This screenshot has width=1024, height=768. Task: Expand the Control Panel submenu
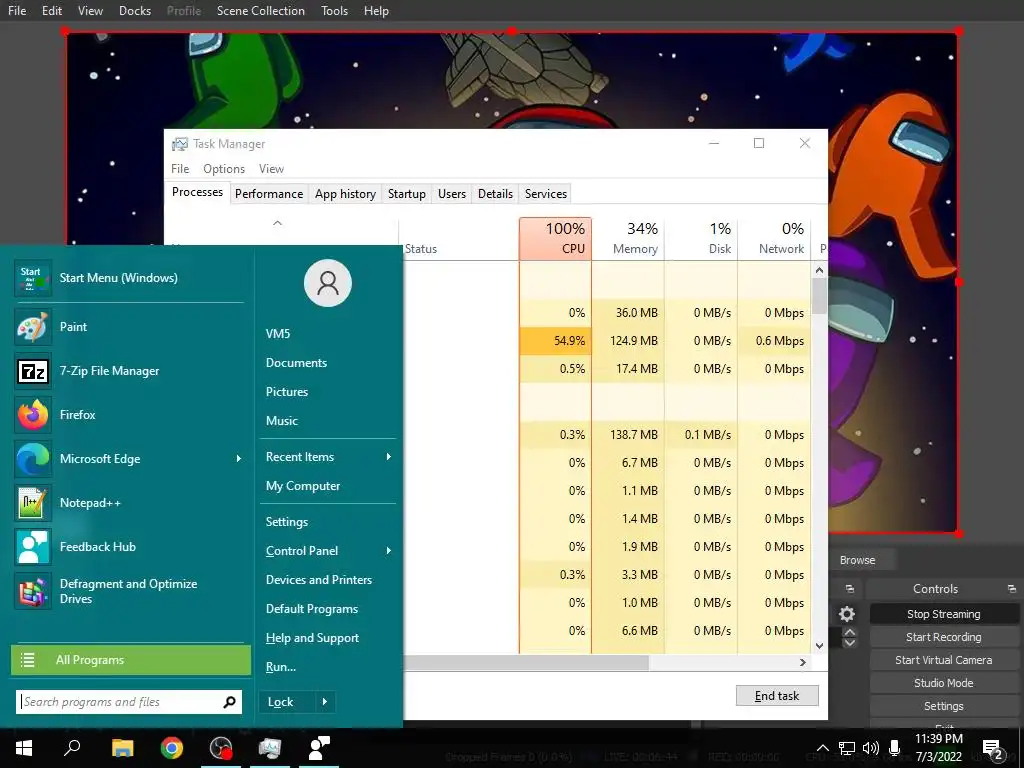389,551
